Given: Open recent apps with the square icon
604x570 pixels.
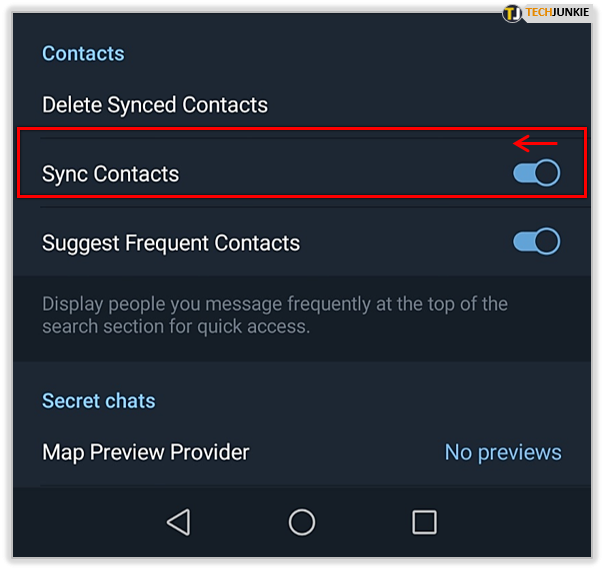Looking at the screenshot, I should [x=424, y=521].
